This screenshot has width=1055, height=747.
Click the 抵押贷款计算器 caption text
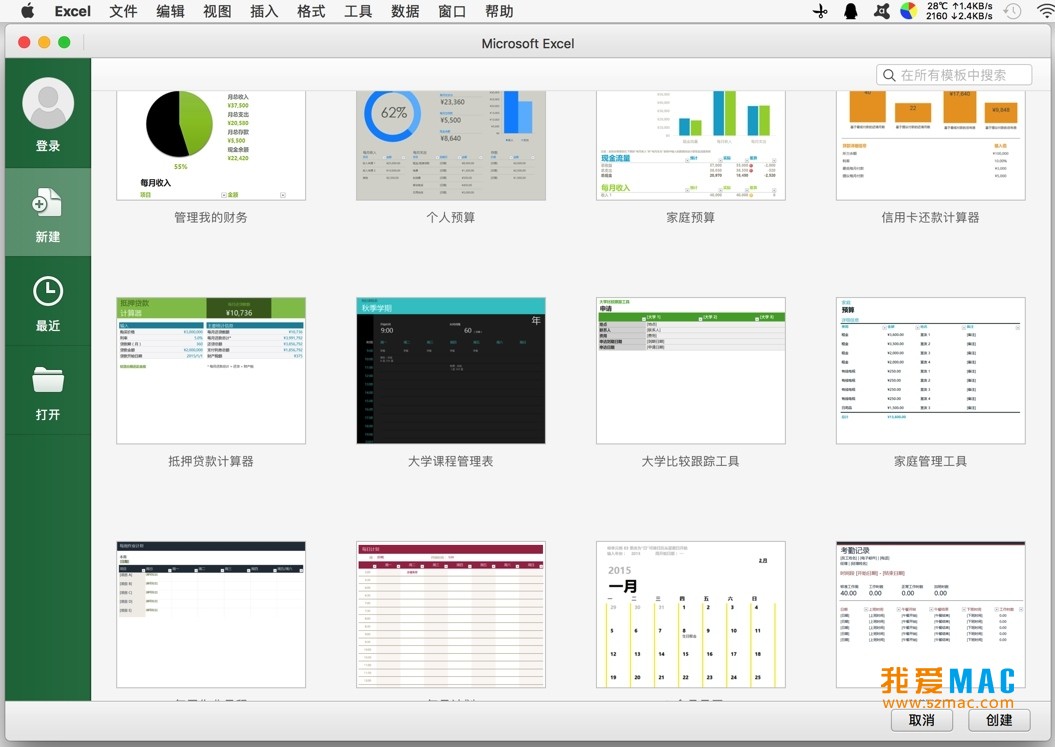coord(211,461)
